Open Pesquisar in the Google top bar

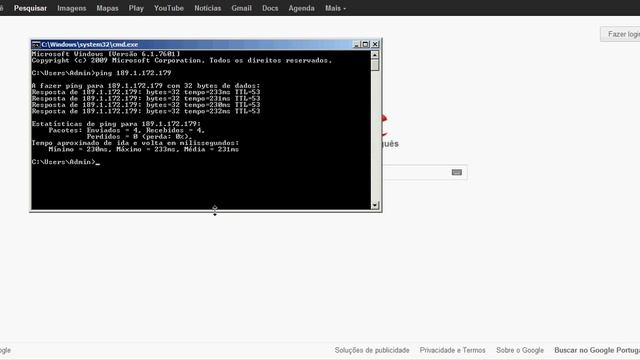click(30, 8)
